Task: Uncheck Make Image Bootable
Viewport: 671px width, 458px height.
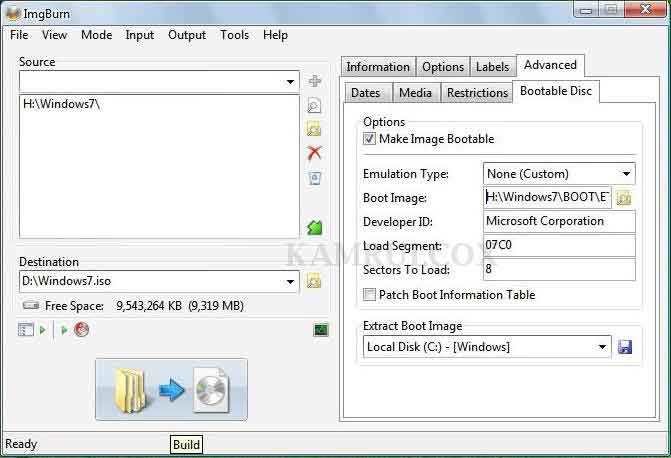Action: tap(369, 139)
